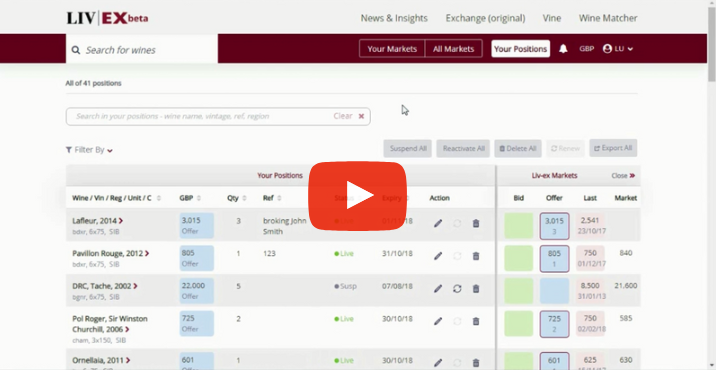Click the 22,000 offer price for DRC Tache
Viewport: 716px width, 371px height.
point(196,291)
